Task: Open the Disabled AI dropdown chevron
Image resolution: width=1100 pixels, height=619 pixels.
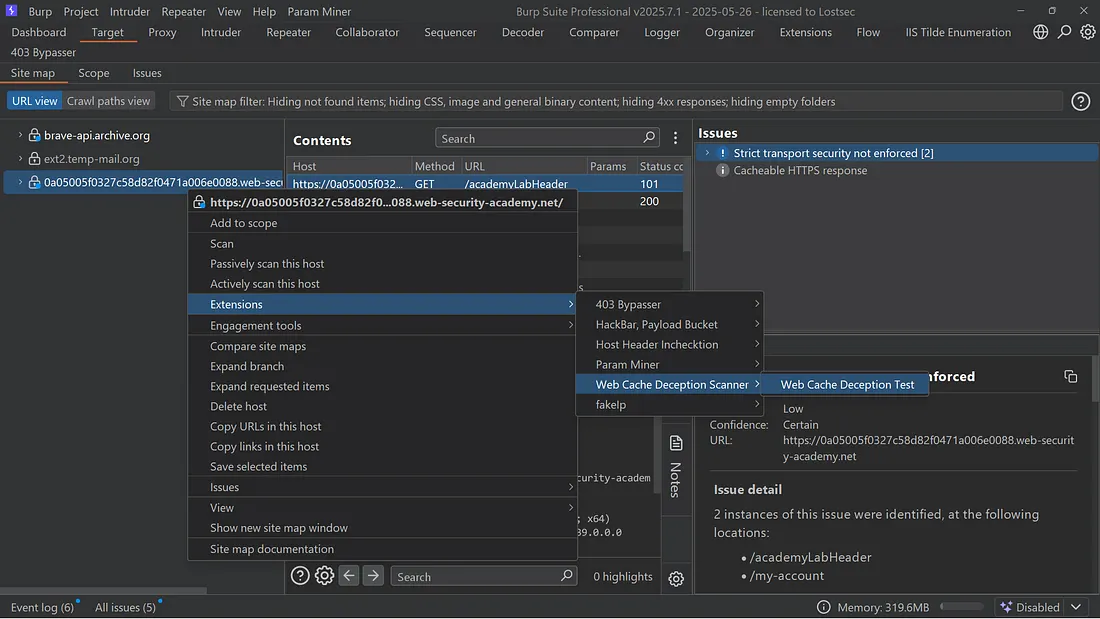Action: [1076, 607]
